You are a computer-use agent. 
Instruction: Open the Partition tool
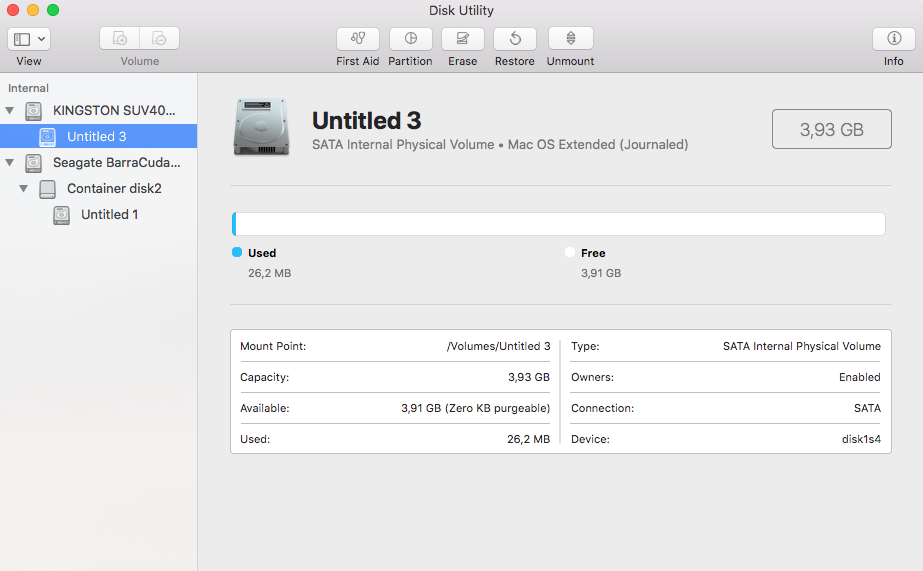[x=410, y=39]
